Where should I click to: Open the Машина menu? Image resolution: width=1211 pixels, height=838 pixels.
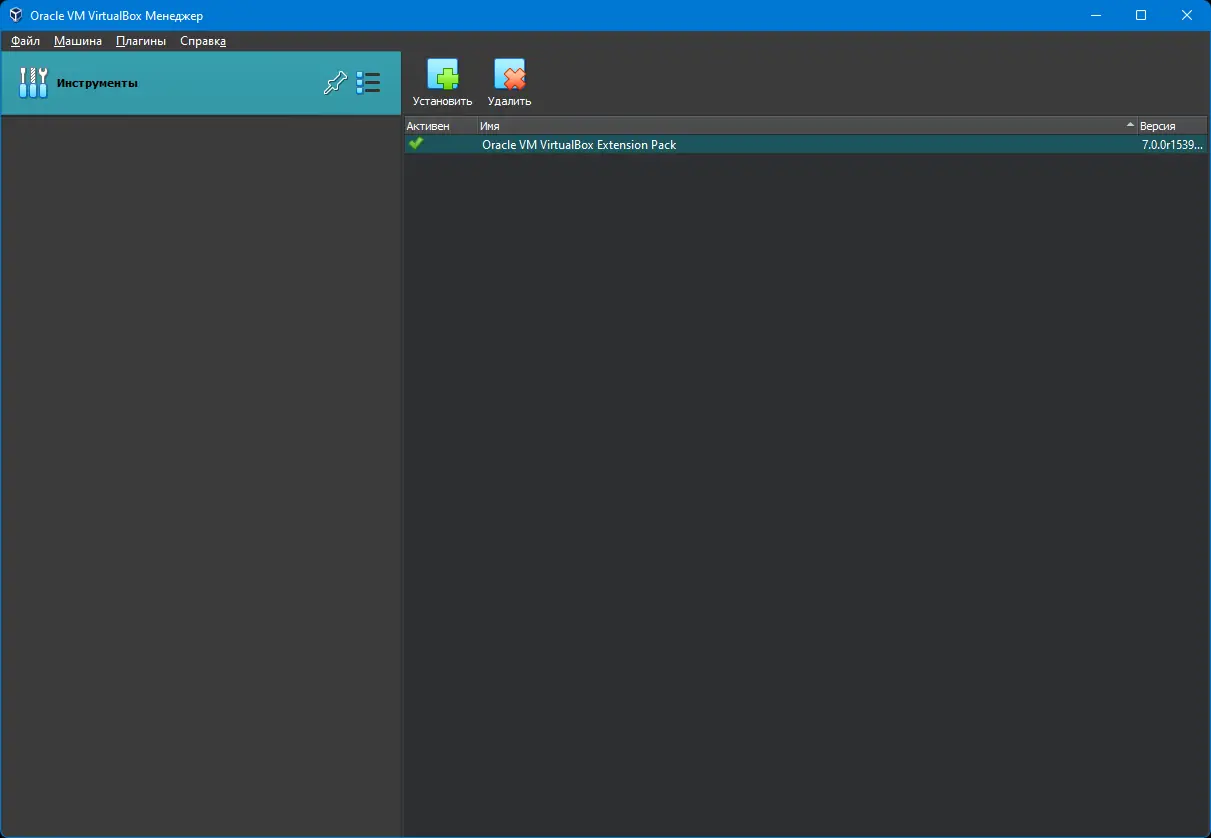pos(78,41)
